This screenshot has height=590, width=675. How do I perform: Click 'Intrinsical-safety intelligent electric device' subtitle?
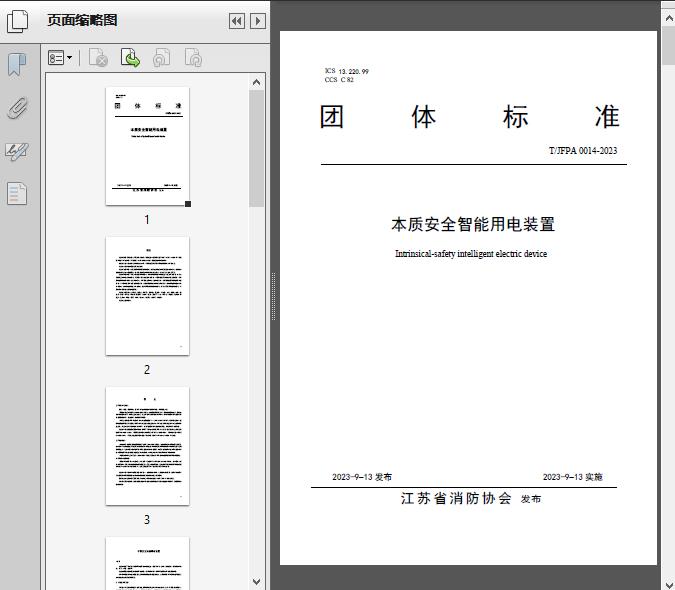471,253
